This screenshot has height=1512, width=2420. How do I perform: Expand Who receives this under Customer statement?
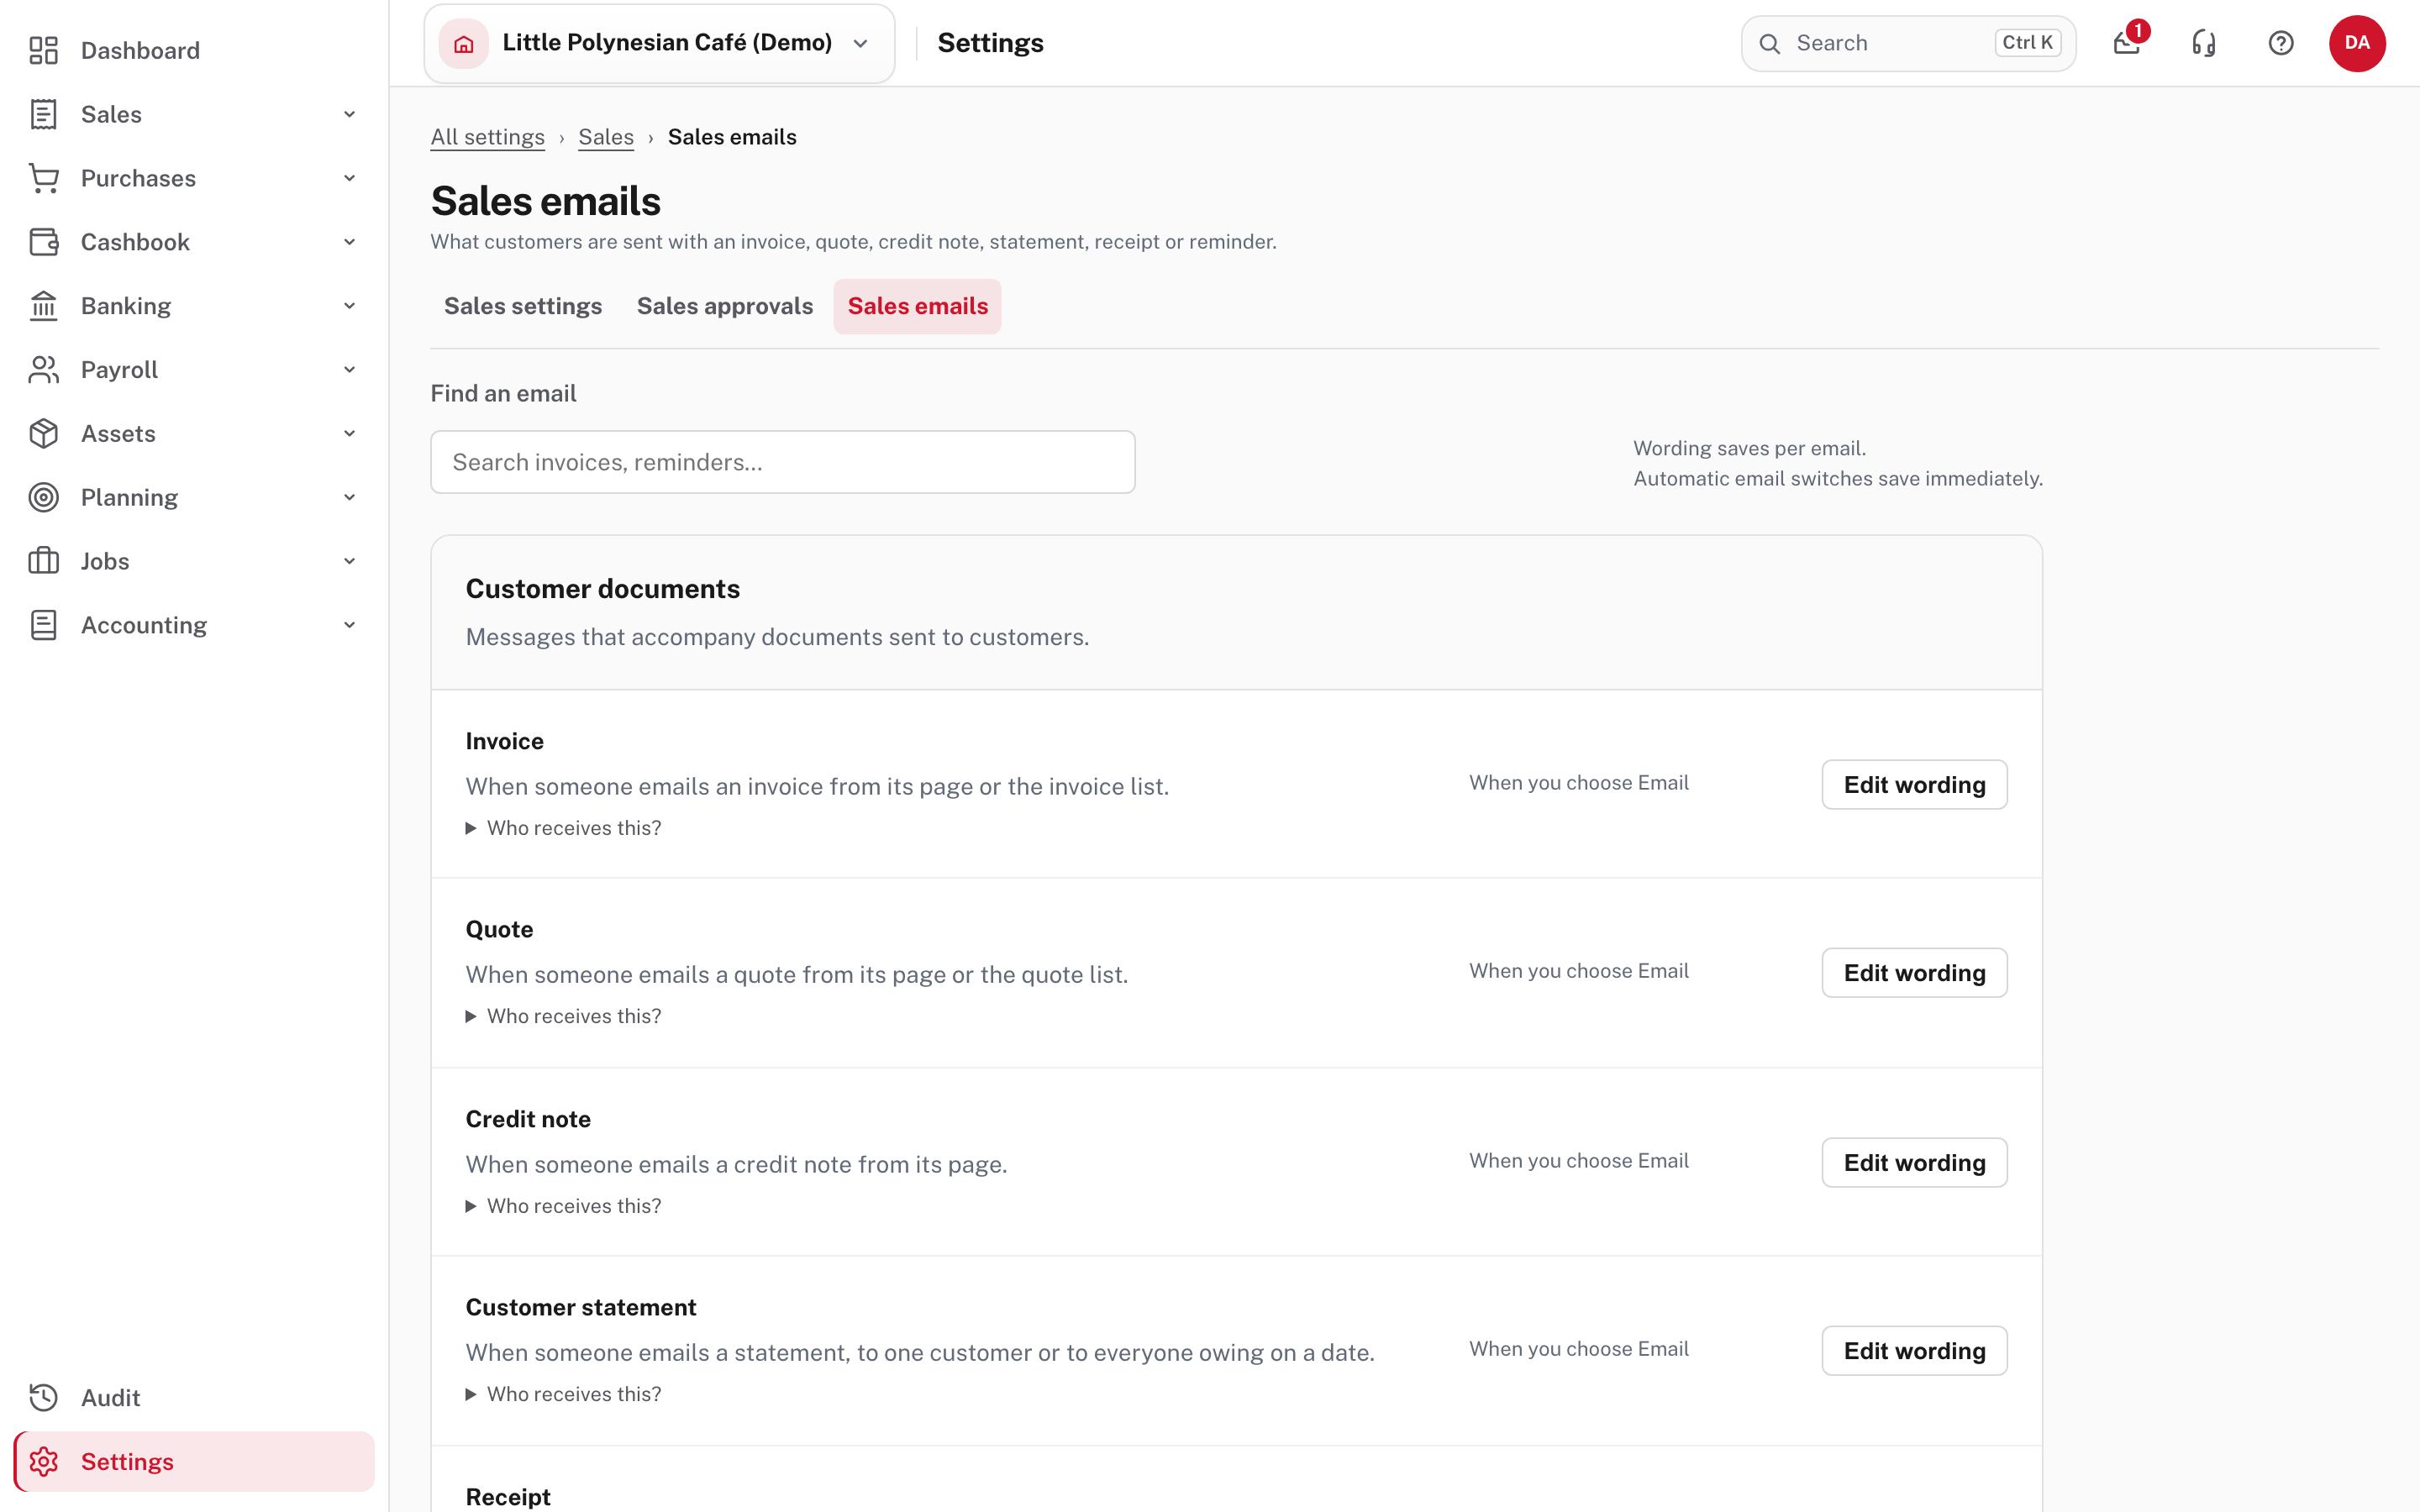click(x=563, y=1394)
